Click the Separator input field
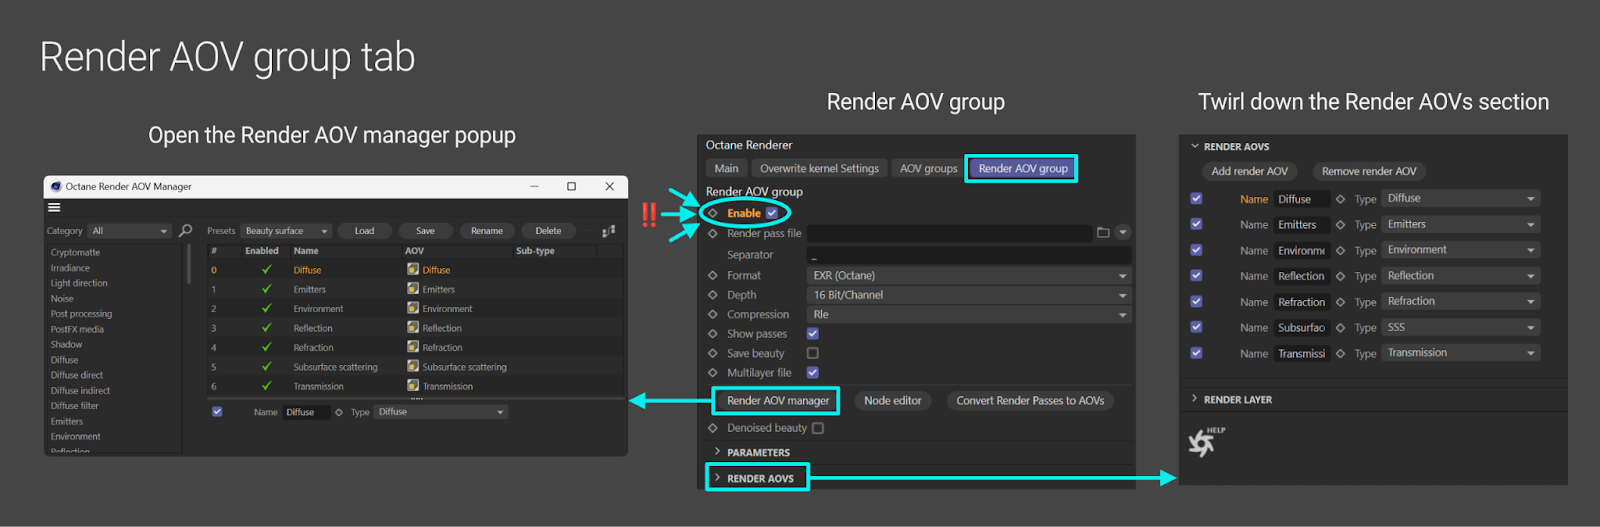Image resolution: width=1600 pixels, height=527 pixels. click(x=968, y=255)
